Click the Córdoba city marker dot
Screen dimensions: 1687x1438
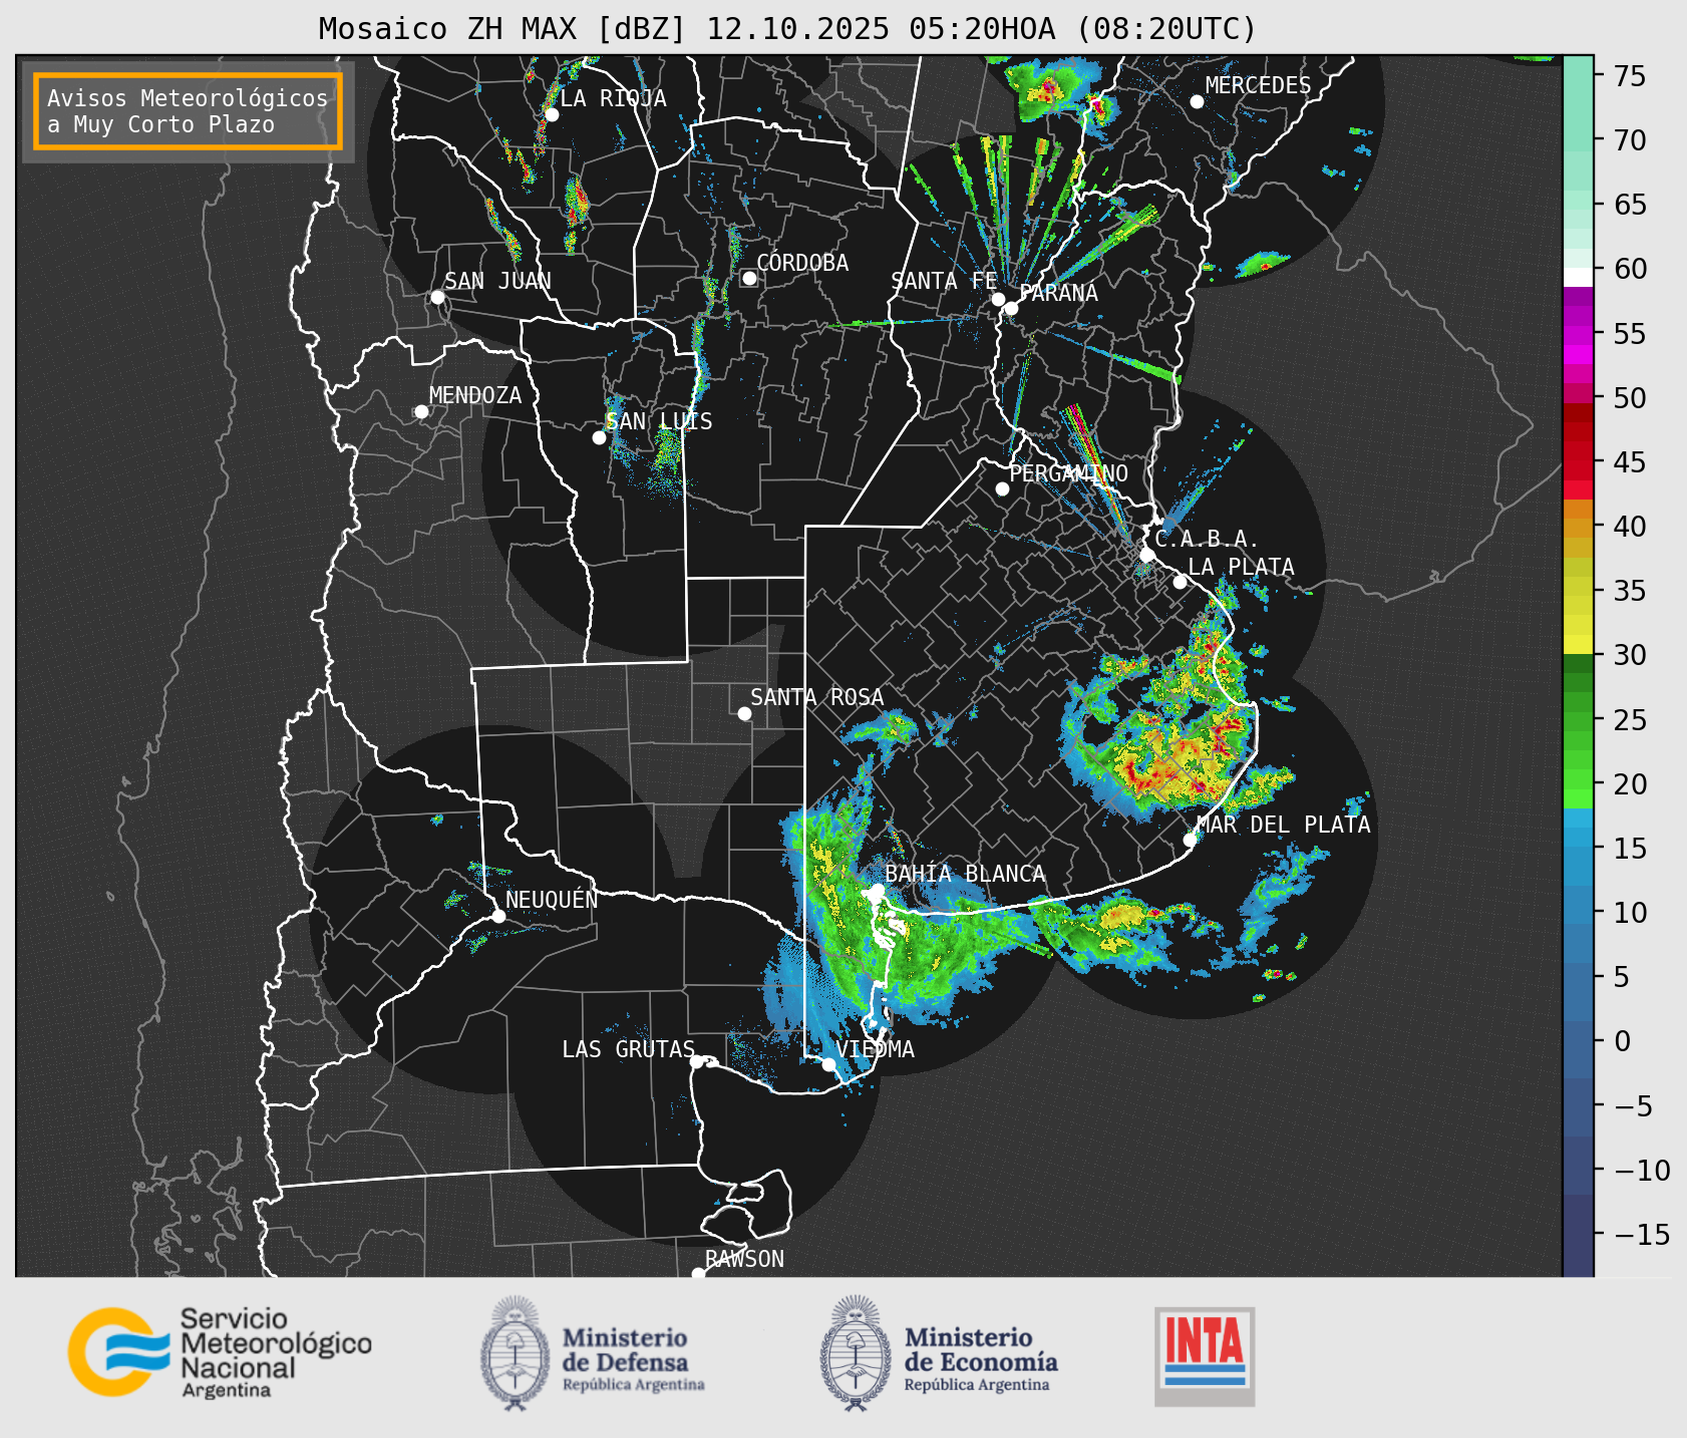[x=749, y=278]
